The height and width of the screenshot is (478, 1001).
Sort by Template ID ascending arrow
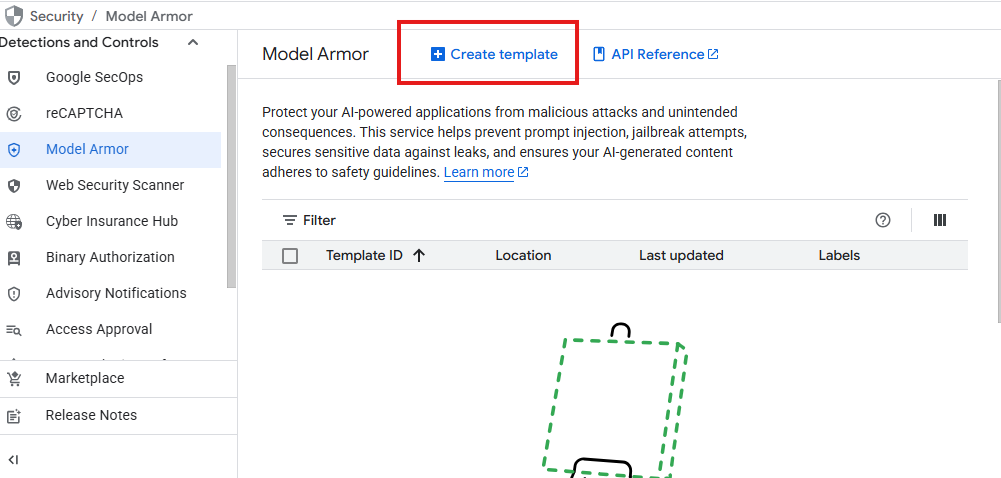point(419,256)
